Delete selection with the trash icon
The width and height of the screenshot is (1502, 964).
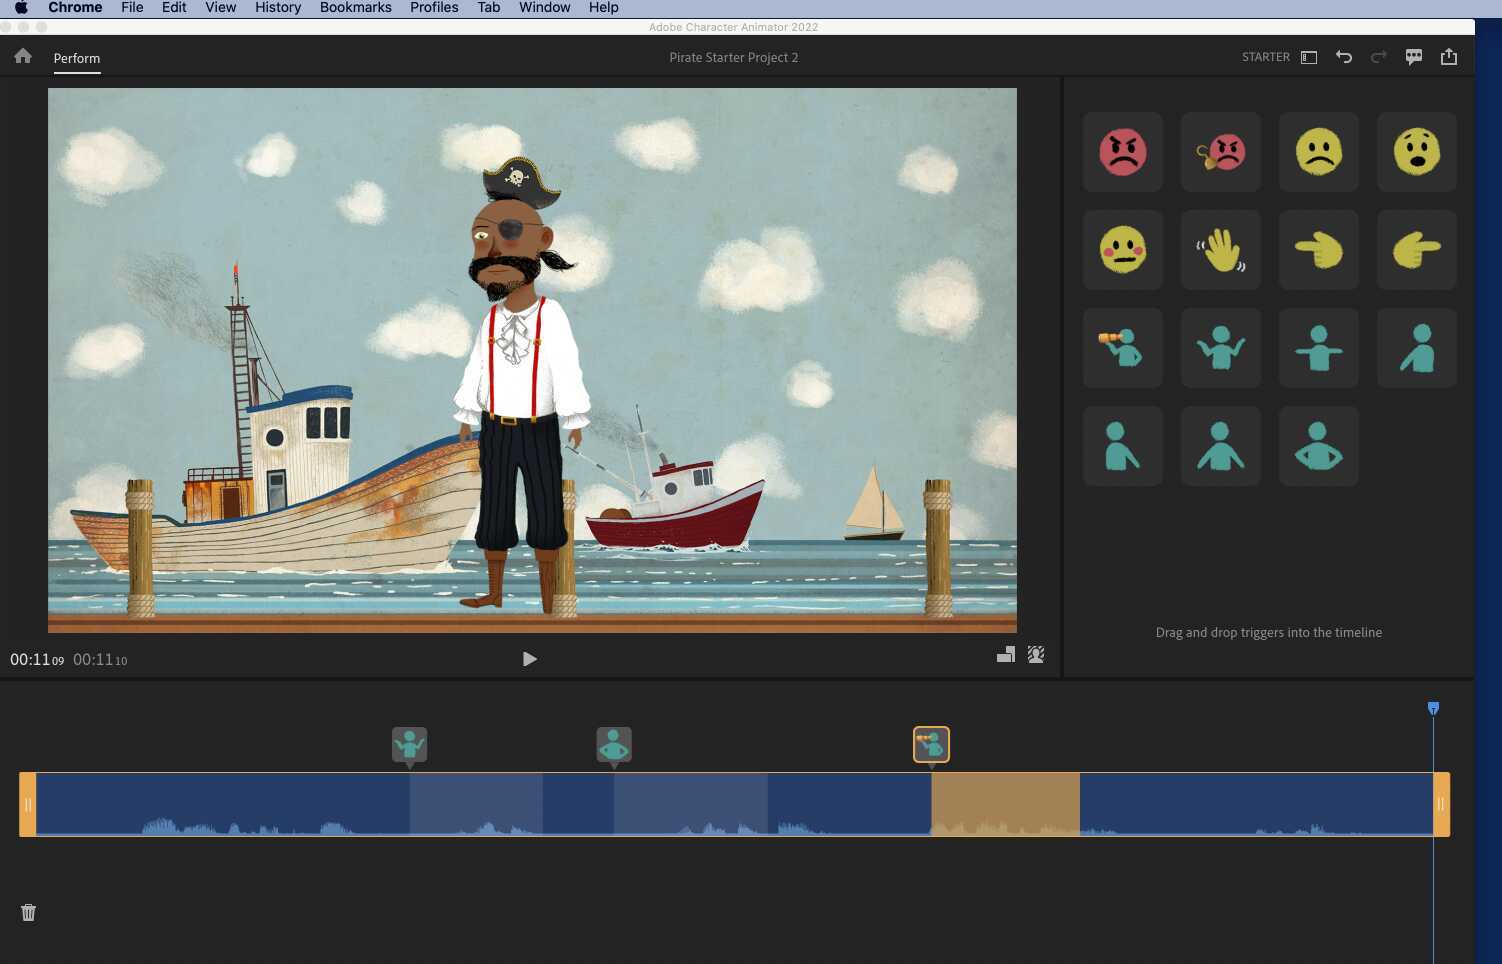tap(28, 912)
